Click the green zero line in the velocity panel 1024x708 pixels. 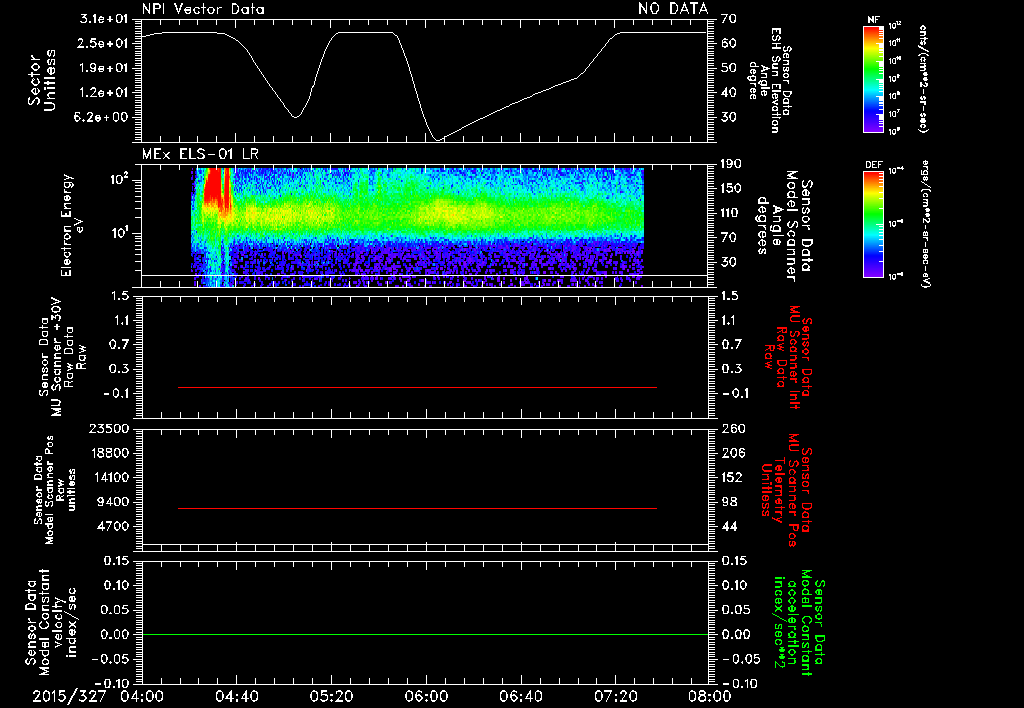(424, 634)
